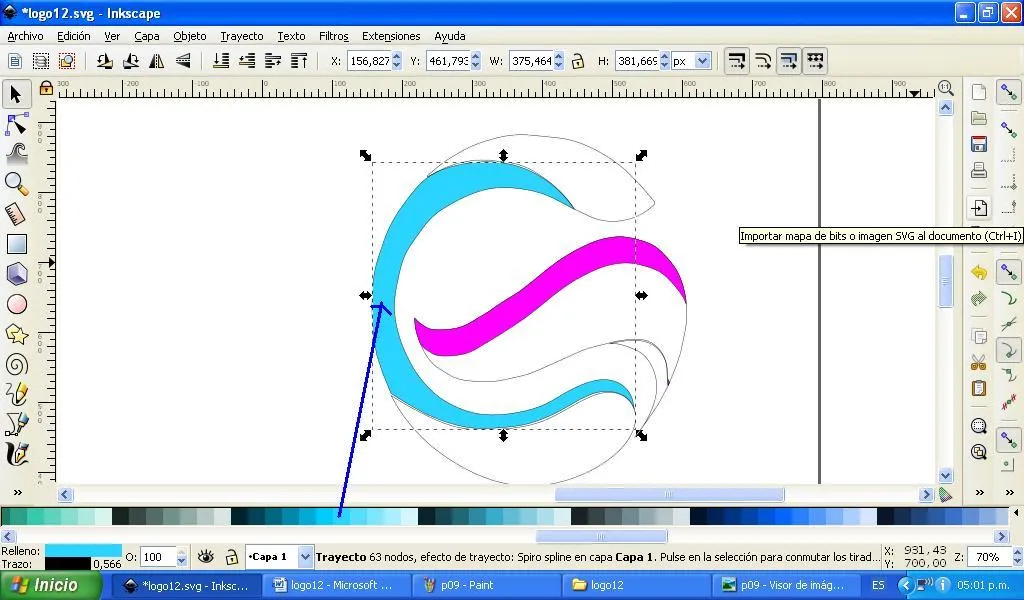
Task: Toggle snap nodes or handles button
Action: (1009, 272)
